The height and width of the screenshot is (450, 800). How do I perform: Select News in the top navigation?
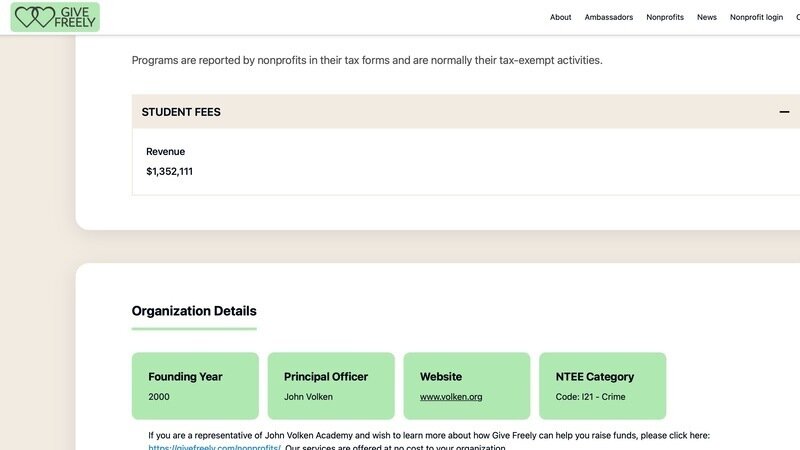pos(707,17)
